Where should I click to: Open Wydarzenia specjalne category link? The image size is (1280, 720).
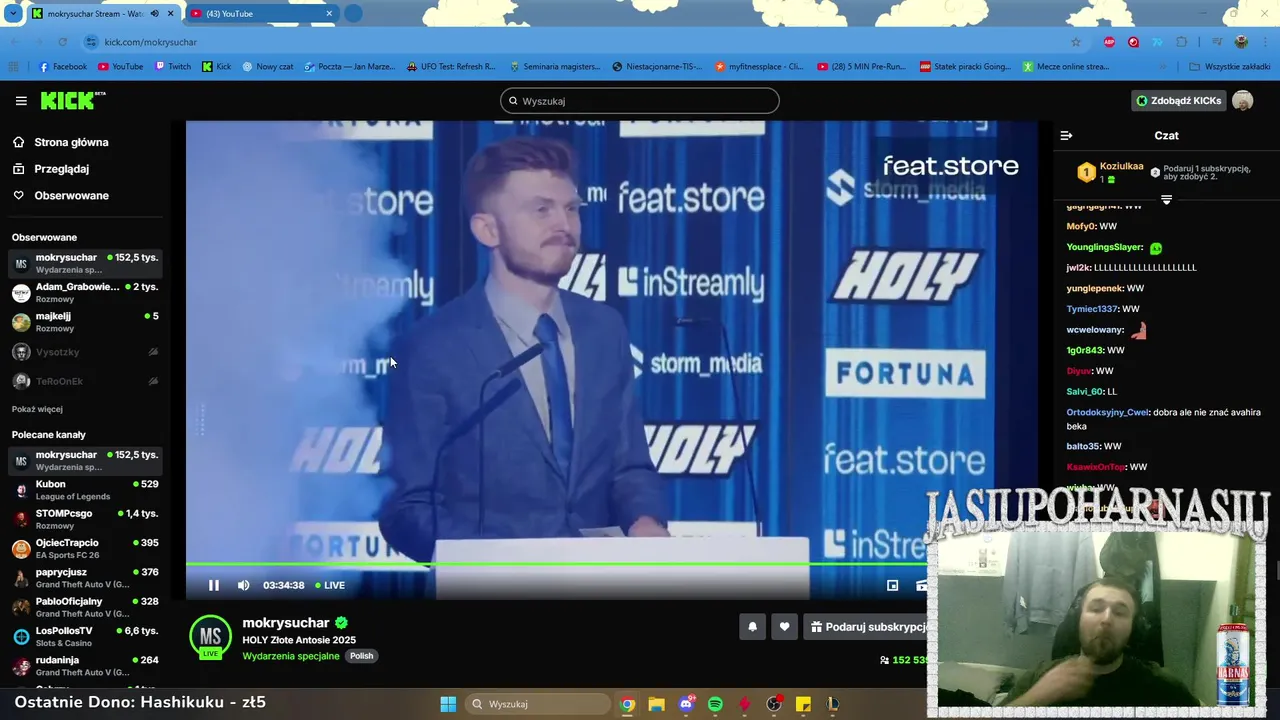(291, 656)
